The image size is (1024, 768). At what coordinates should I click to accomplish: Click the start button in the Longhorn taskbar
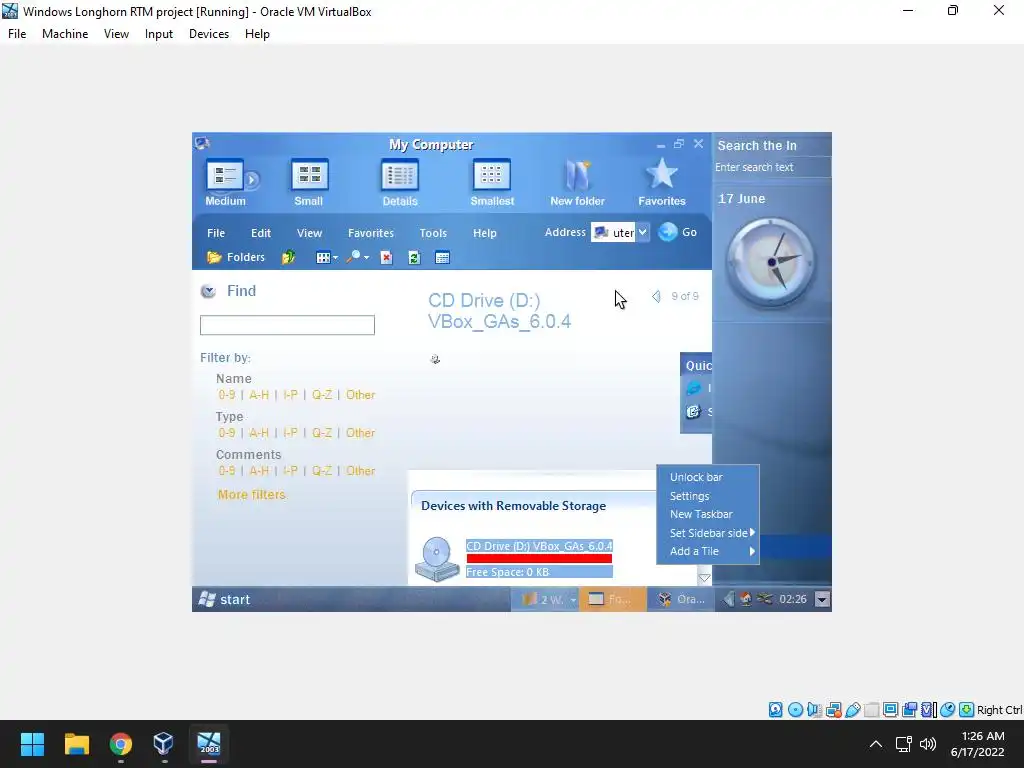(x=224, y=600)
